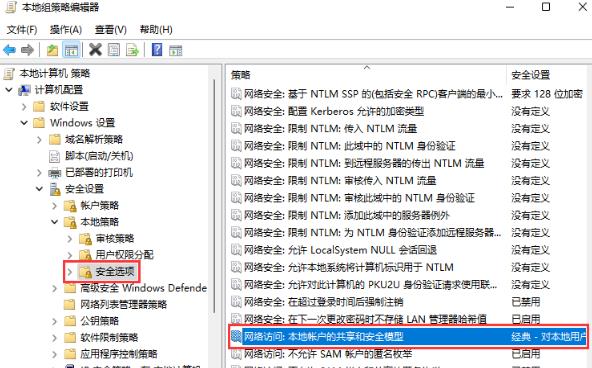The height and width of the screenshot is (368, 592).
Task: Open Properties from the toolbar icon
Action: pos(114,50)
